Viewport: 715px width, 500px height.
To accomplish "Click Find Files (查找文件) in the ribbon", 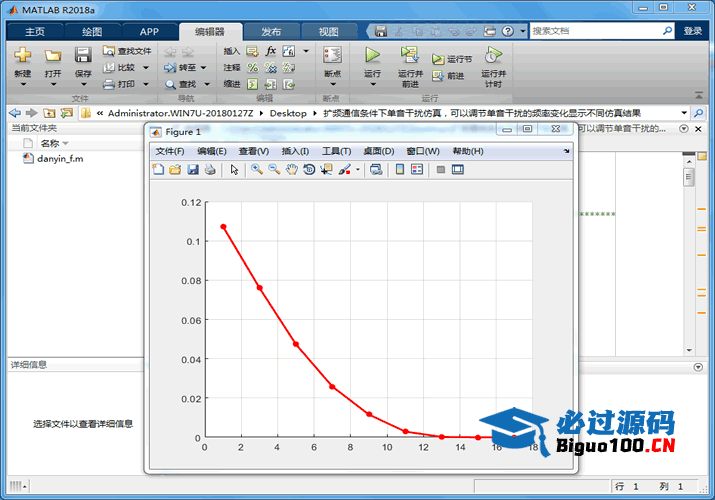I will pyautogui.click(x=127, y=51).
